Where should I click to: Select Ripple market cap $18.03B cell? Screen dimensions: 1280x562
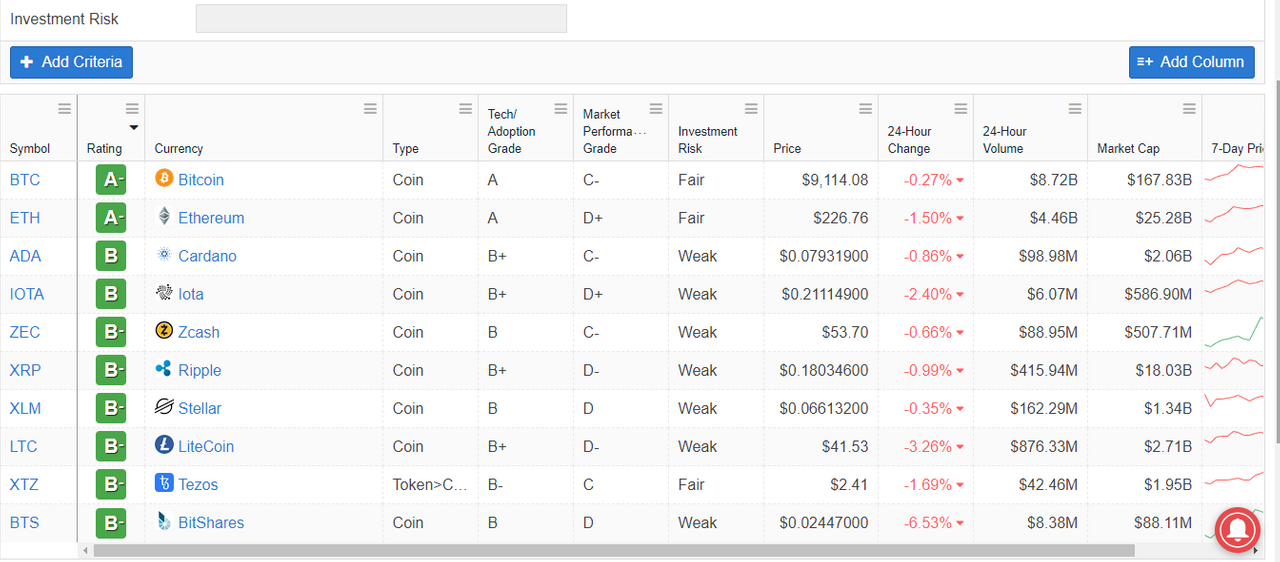point(1145,370)
